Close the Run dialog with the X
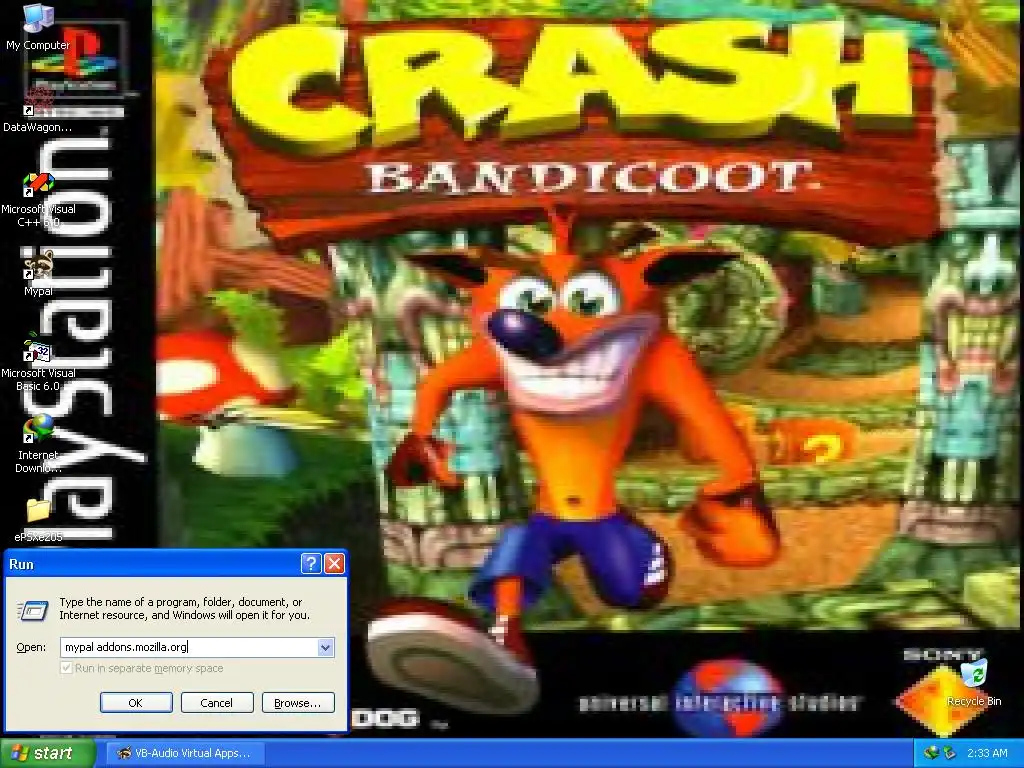Image resolution: width=1024 pixels, height=768 pixels. coord(334,564)
